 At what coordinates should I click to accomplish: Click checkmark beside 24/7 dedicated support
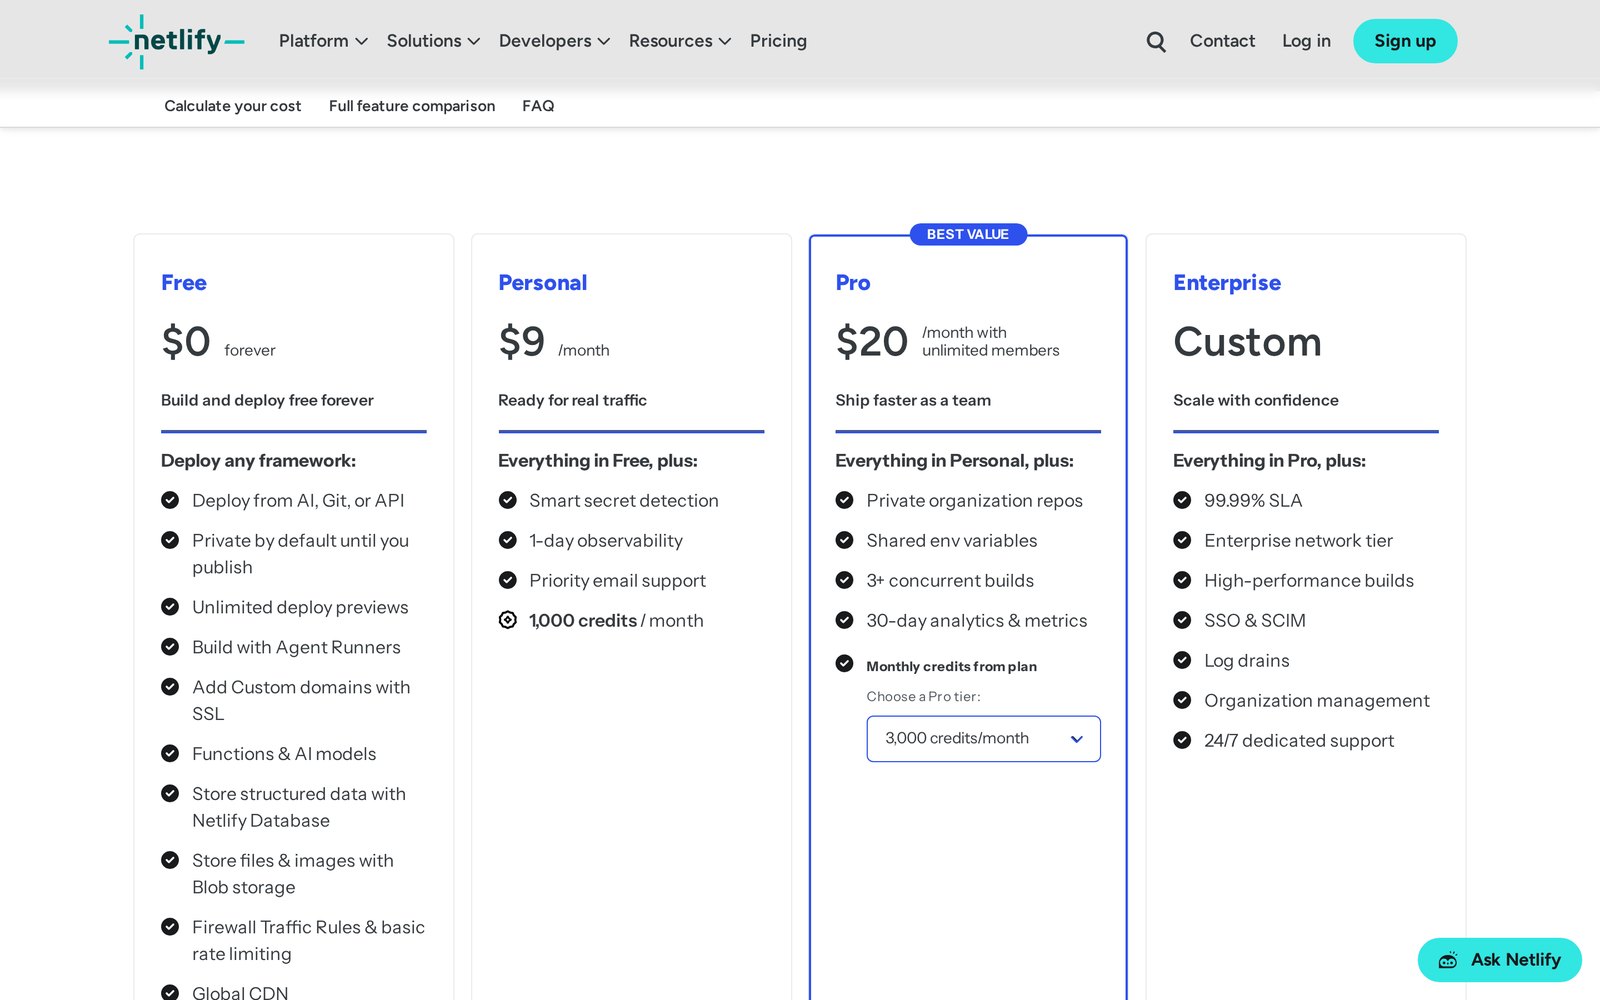[1182, 740]
